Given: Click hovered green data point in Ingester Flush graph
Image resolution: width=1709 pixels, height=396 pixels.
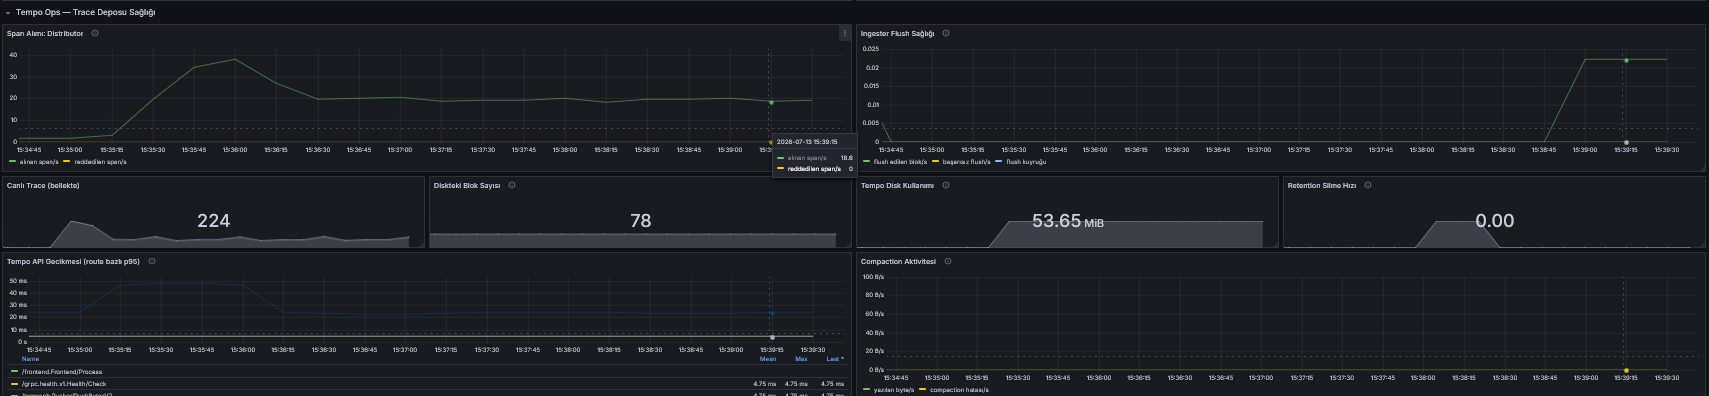Looking at the screenshot, I should [x=1626, y=60].
